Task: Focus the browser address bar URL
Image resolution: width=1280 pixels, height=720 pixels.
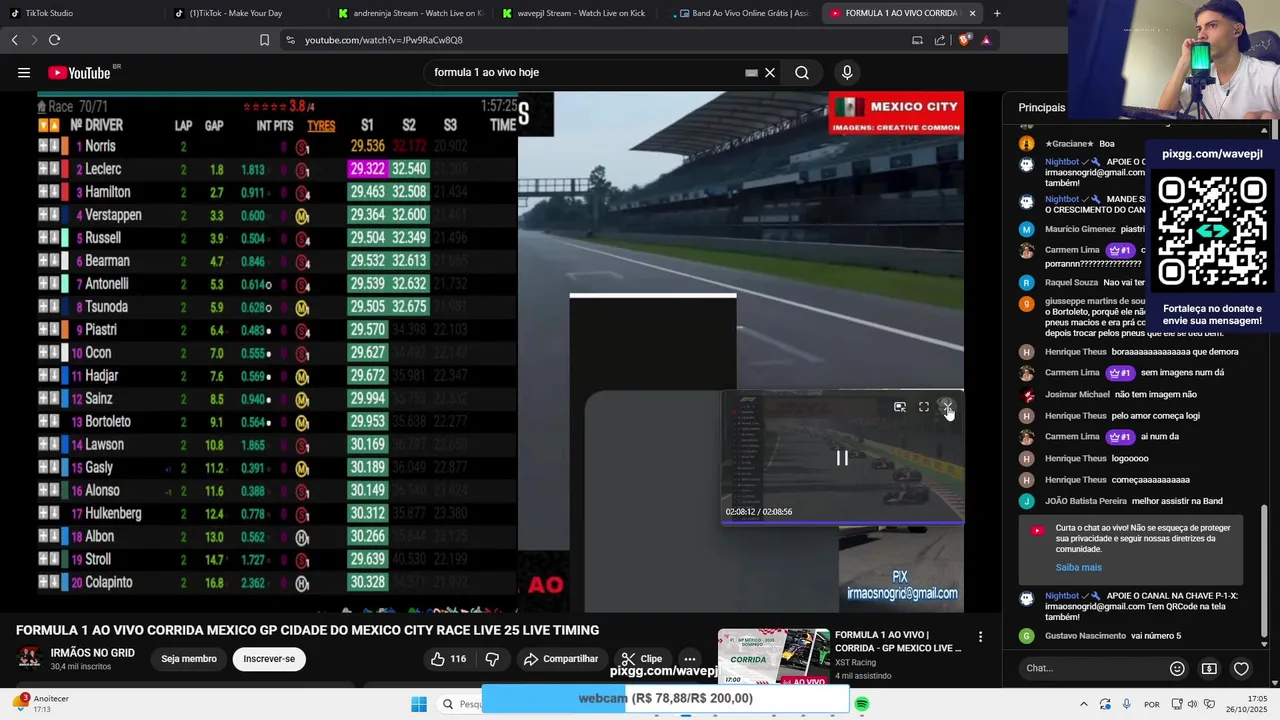Action: [x=384, y=40]
